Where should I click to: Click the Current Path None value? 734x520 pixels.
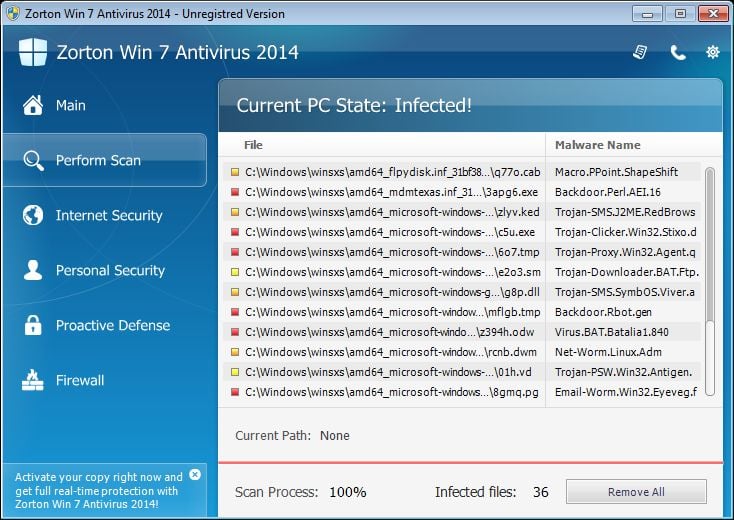335,436
